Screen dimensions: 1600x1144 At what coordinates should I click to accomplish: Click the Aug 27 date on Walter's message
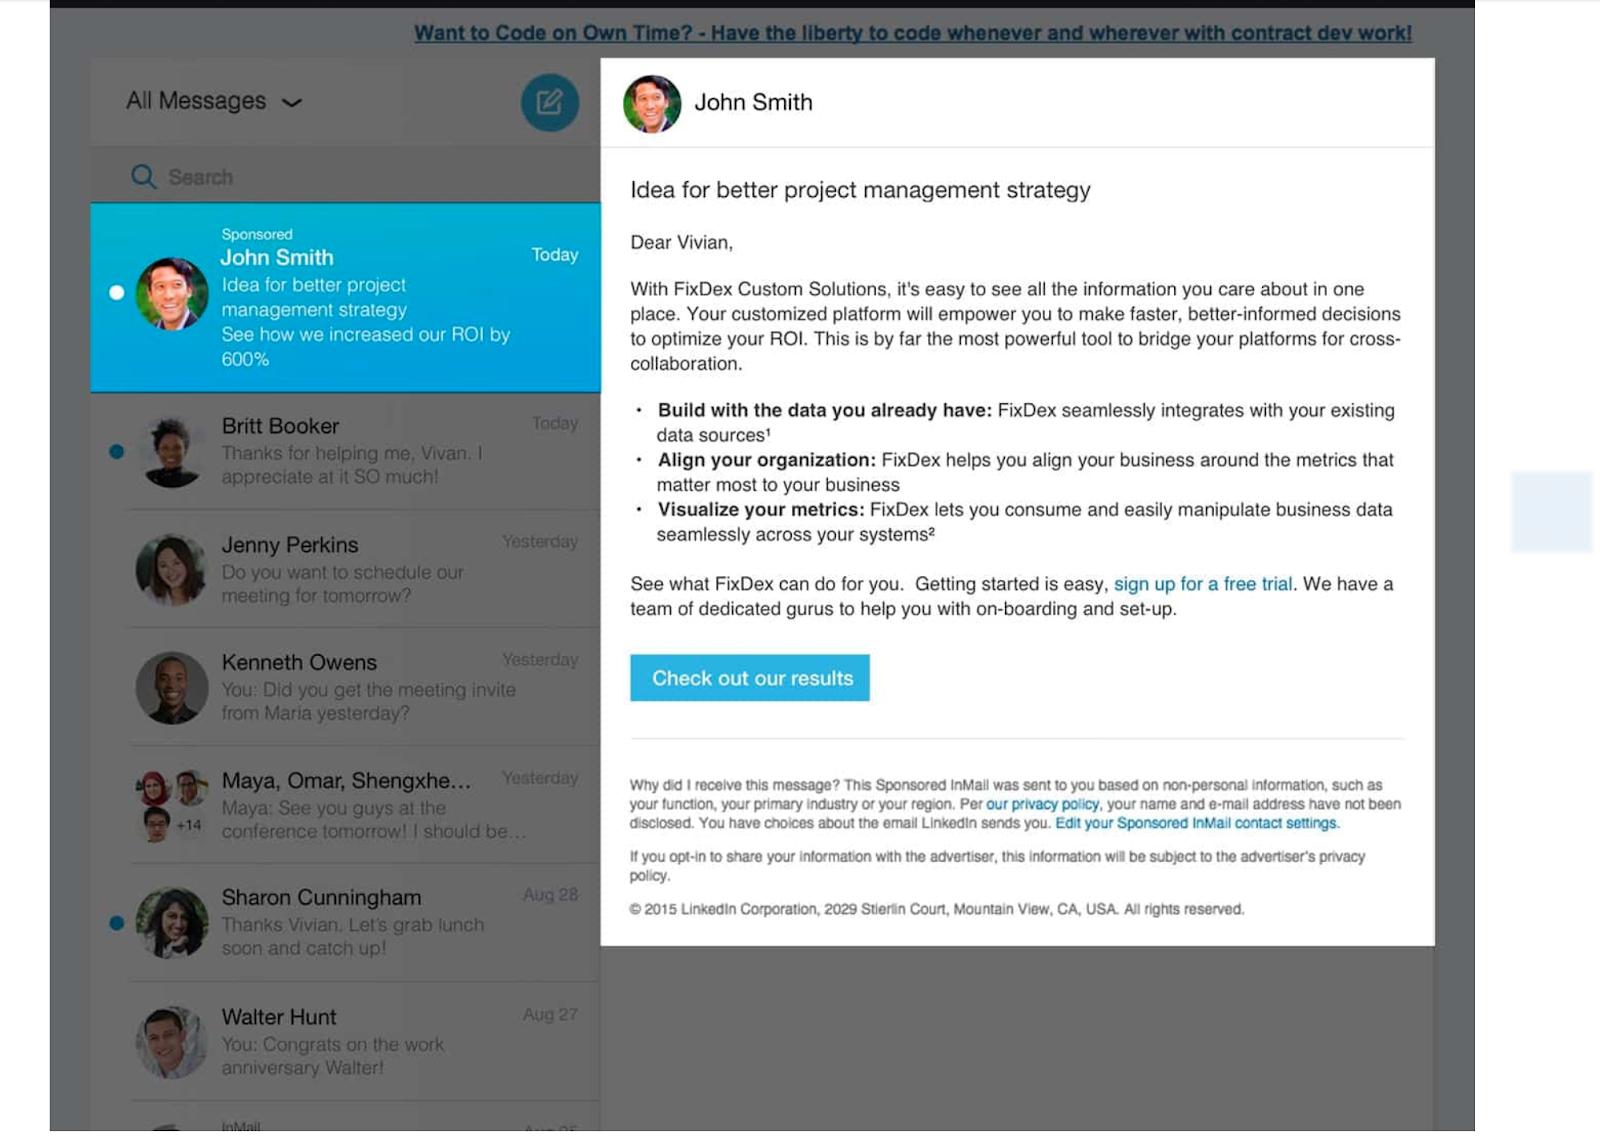(550, 1014)
